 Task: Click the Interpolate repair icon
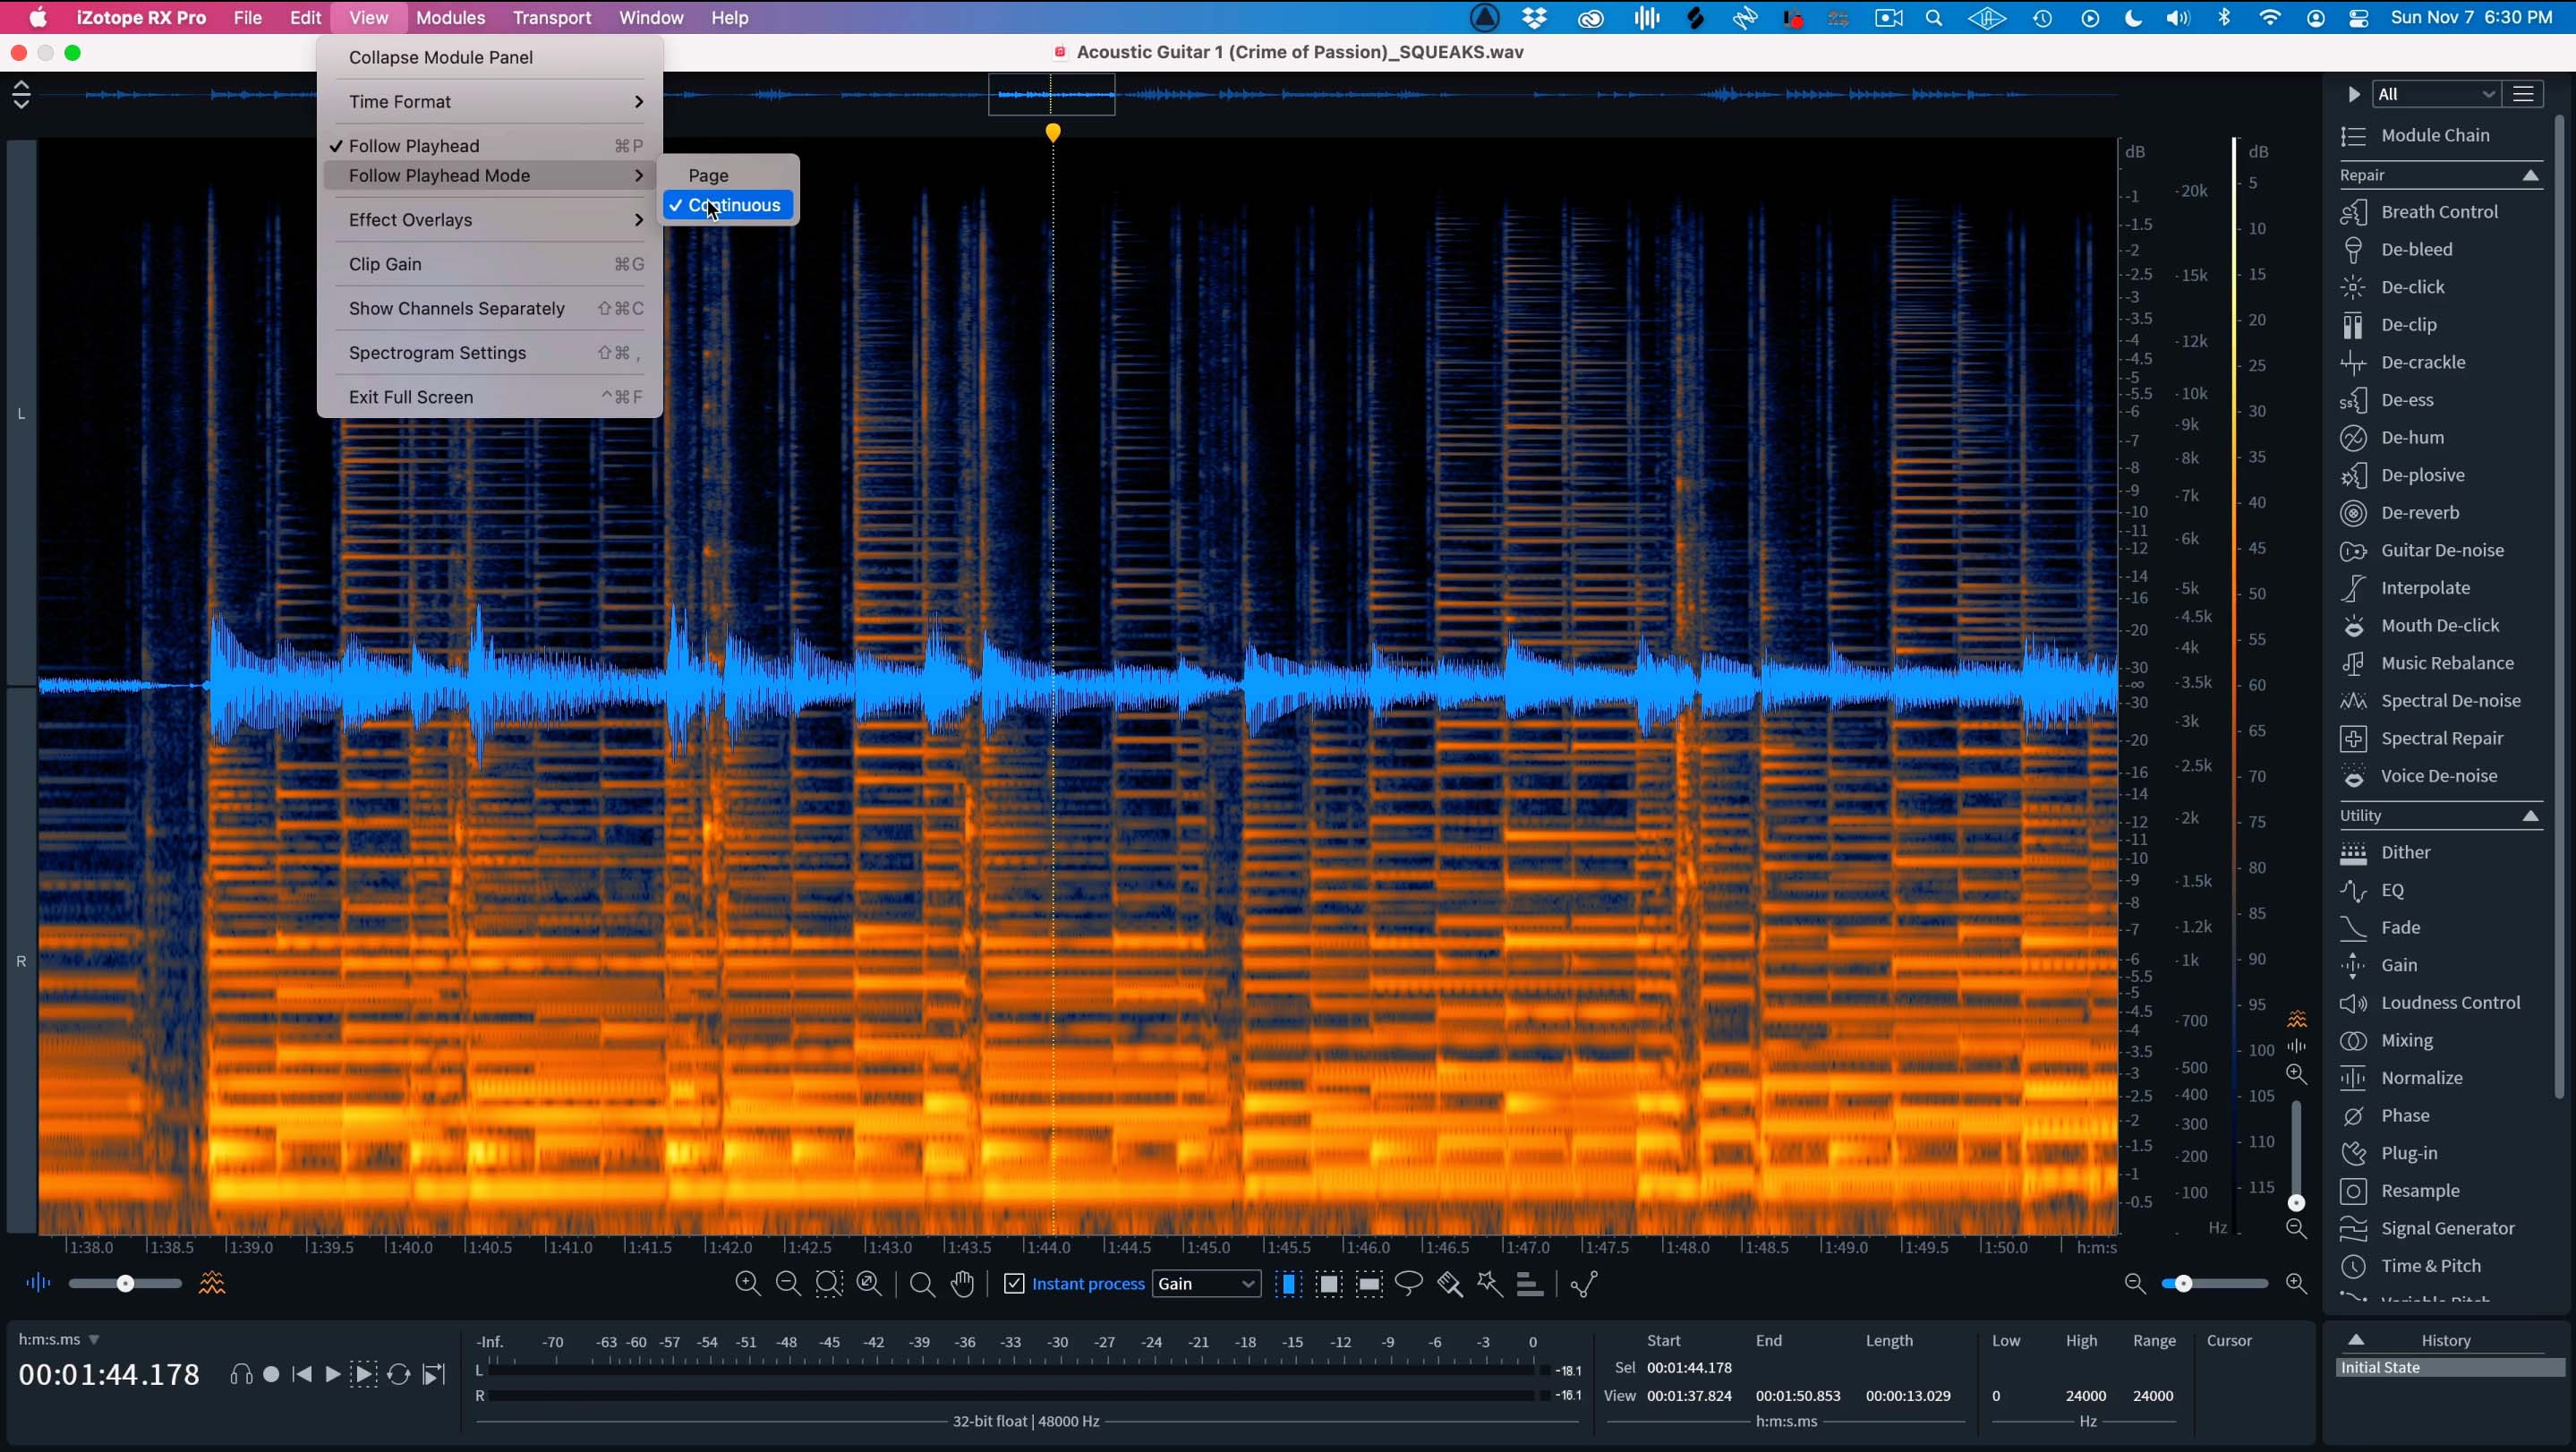[2353, 587]
